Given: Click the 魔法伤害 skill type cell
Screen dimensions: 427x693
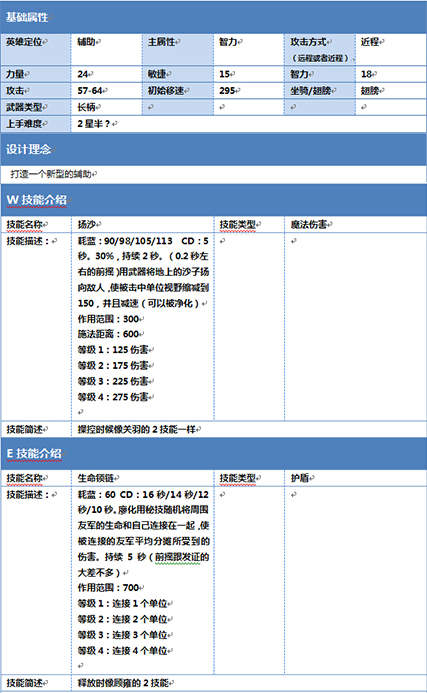Looking at the screenshot, I should click(355, 225).
